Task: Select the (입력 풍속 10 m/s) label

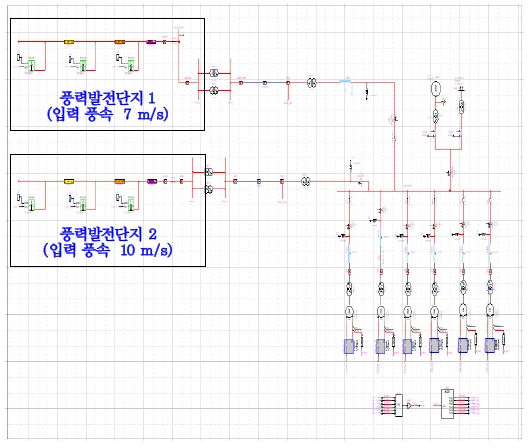Action: 108,250
